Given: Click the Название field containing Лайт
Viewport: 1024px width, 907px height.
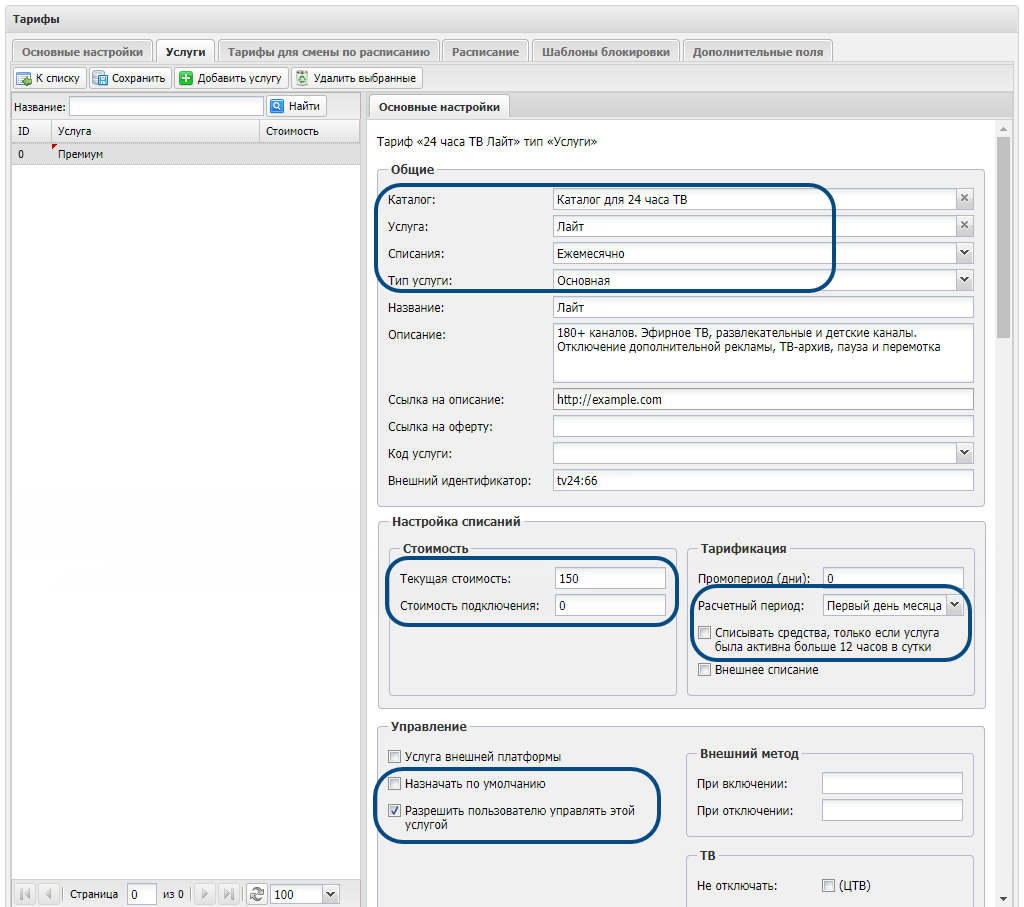Looking at the screenshot, I should (x=763, y=308).
